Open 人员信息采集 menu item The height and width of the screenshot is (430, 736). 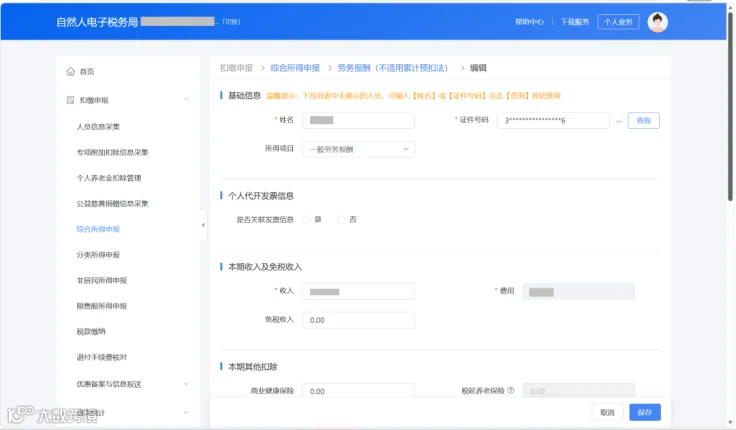pyautogui.click(x=98, y=127)
